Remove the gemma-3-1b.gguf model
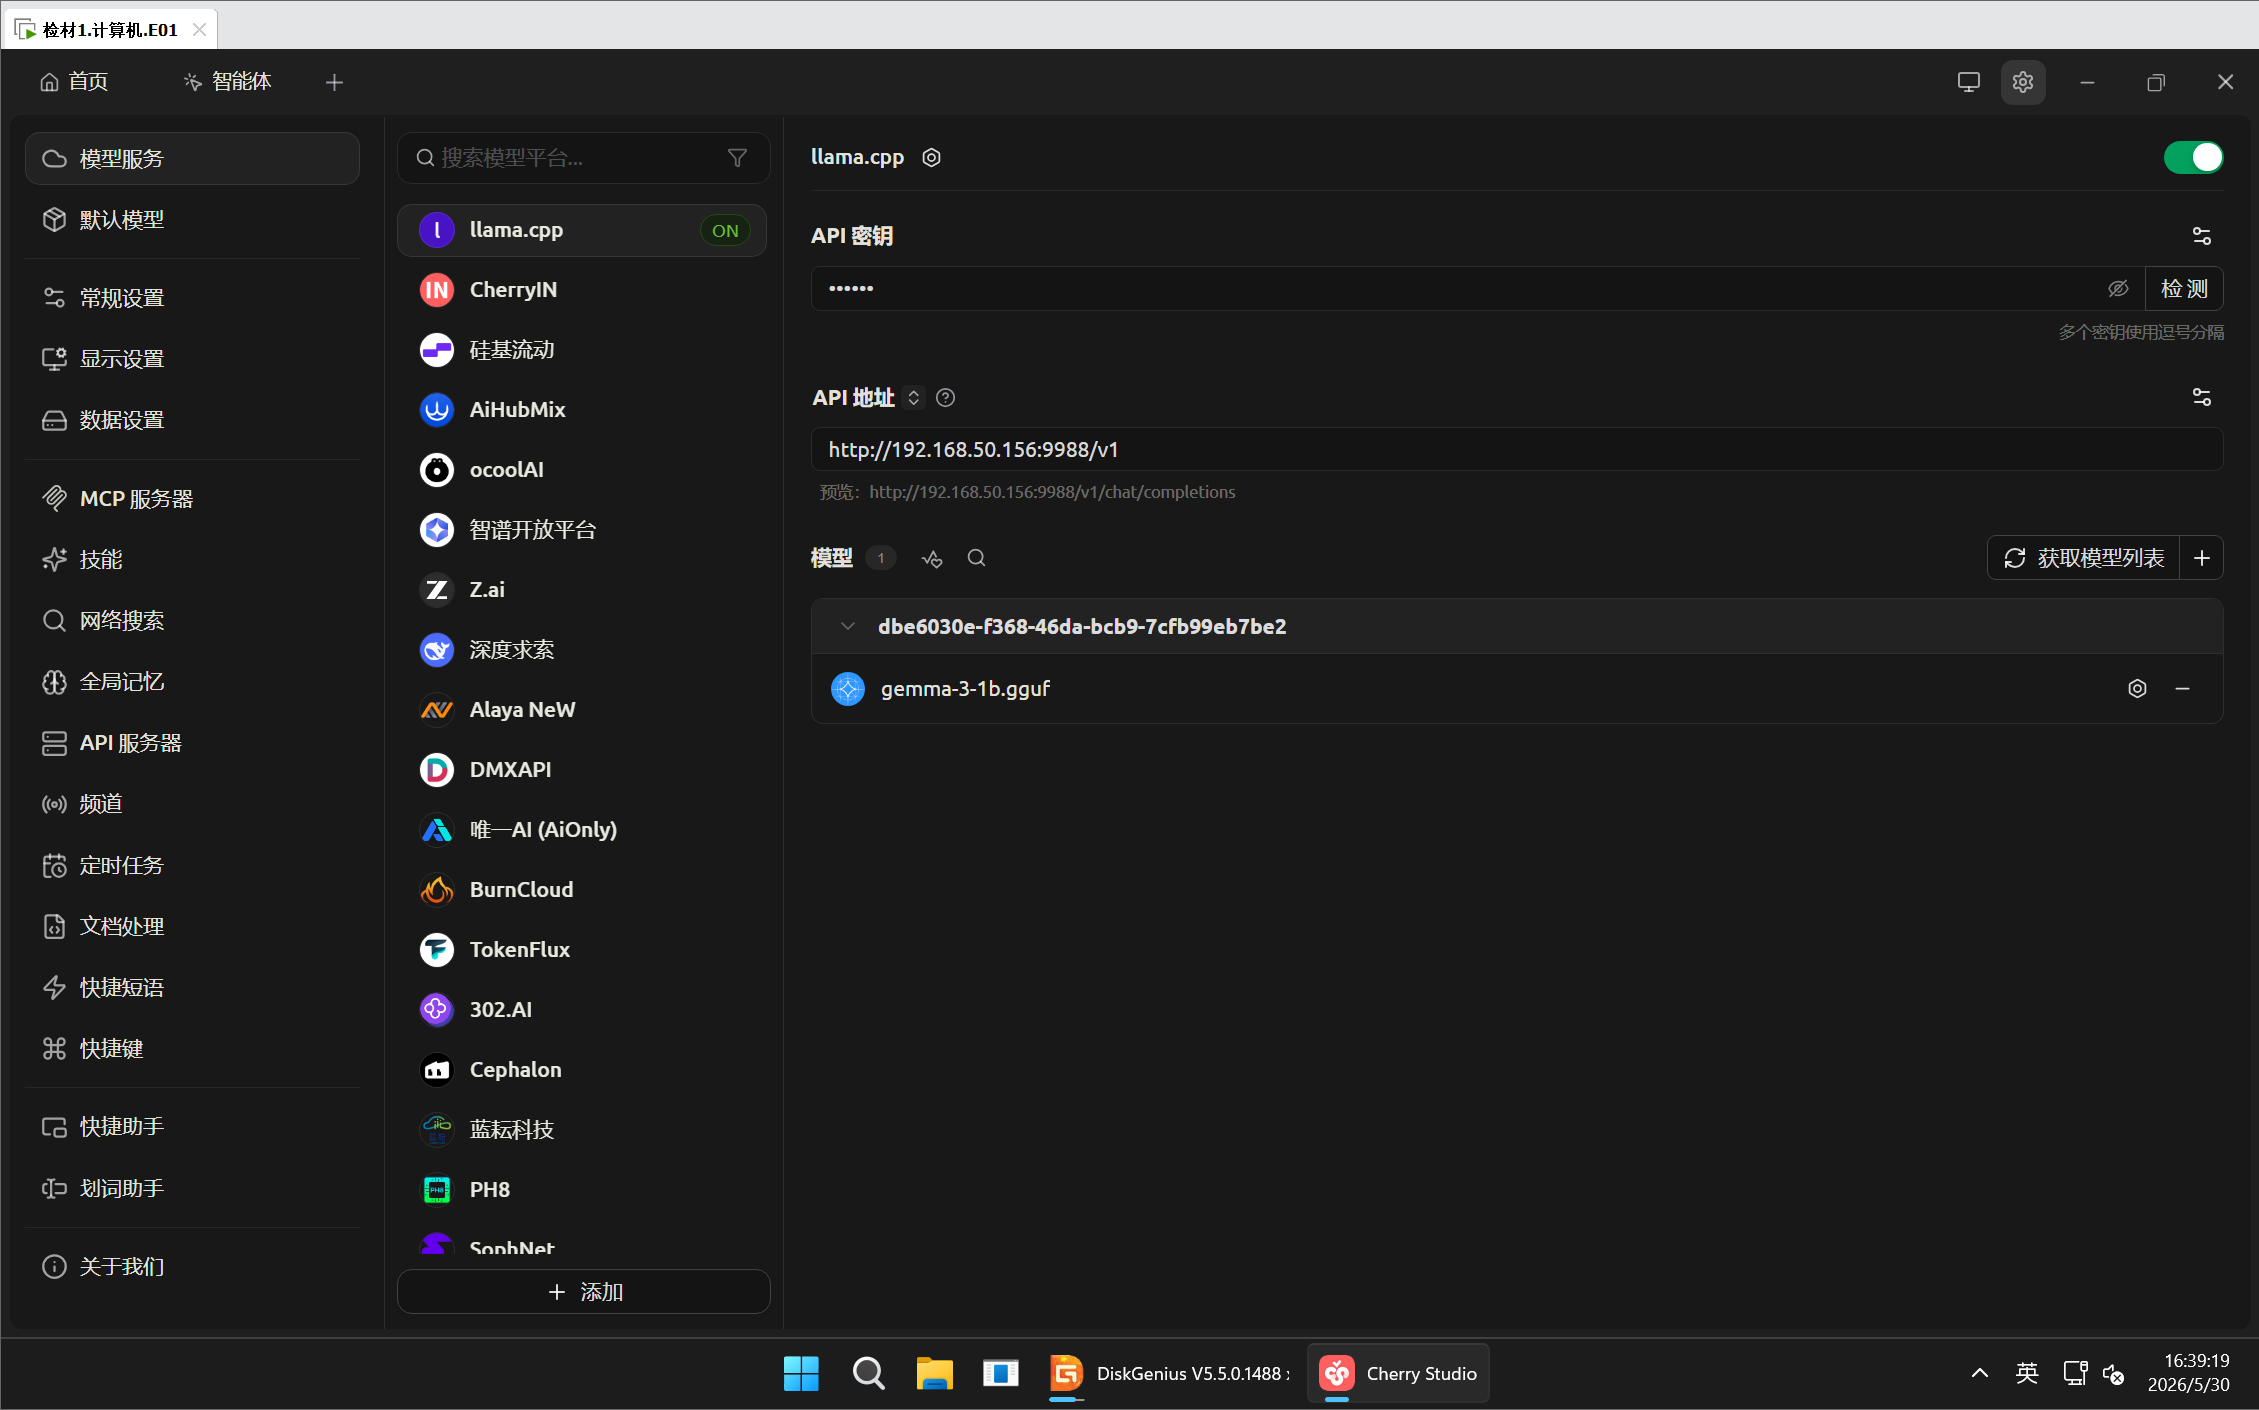The image size is (2259, 1410). click(x=2182, y=689)
